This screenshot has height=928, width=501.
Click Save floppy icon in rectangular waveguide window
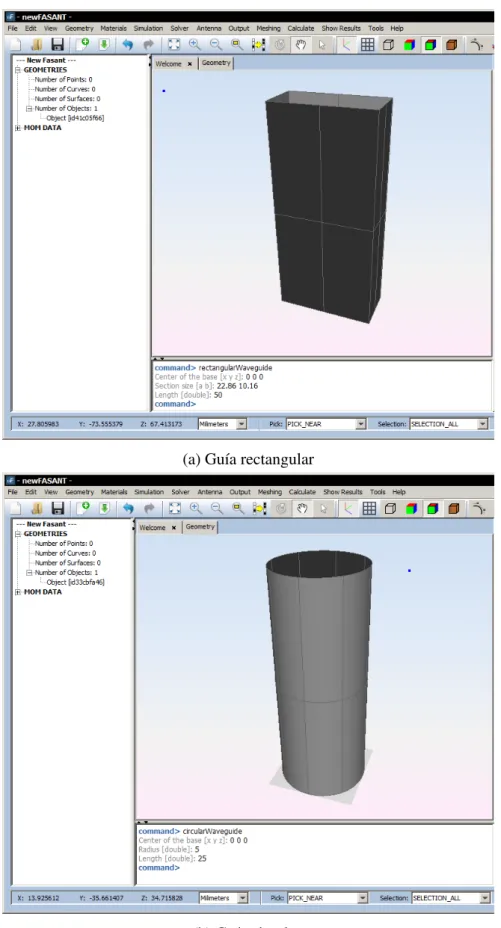57,44
